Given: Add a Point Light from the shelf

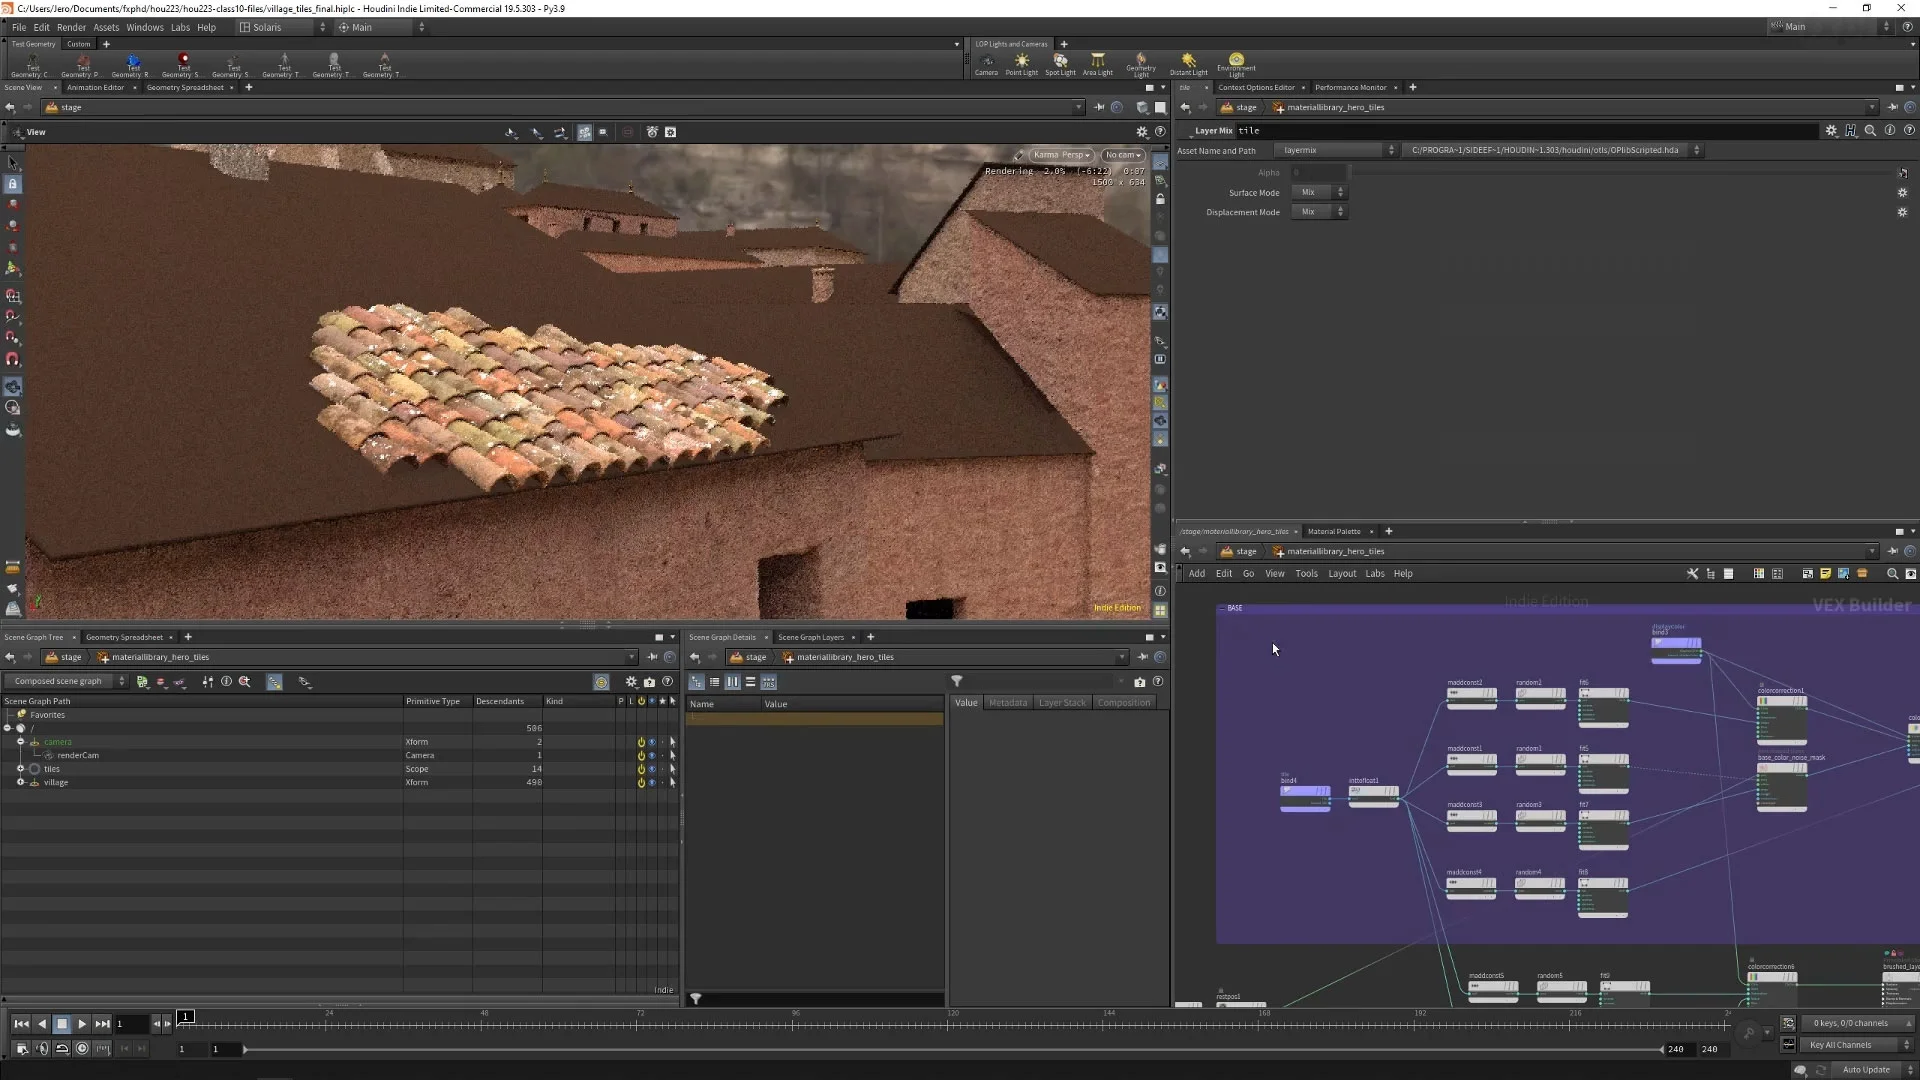Looking at the screenshot, I should 1021,63.
